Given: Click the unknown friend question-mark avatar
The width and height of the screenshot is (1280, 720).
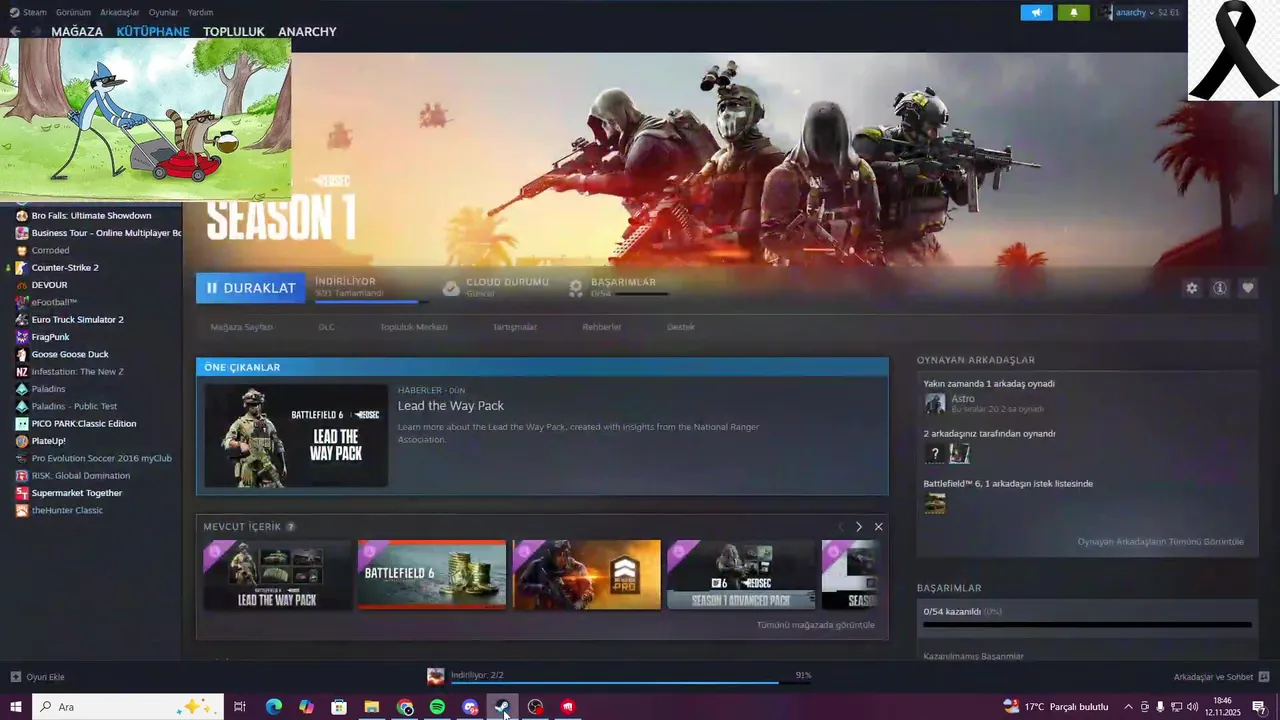Looking at the screenshot, I should click(935, 454).
